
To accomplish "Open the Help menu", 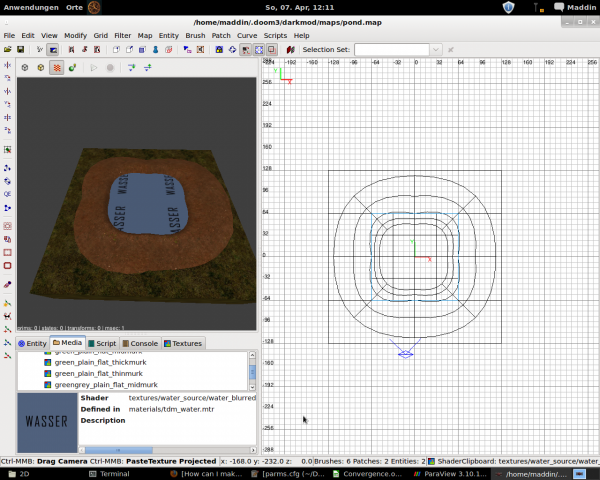I will pos(302,36).
